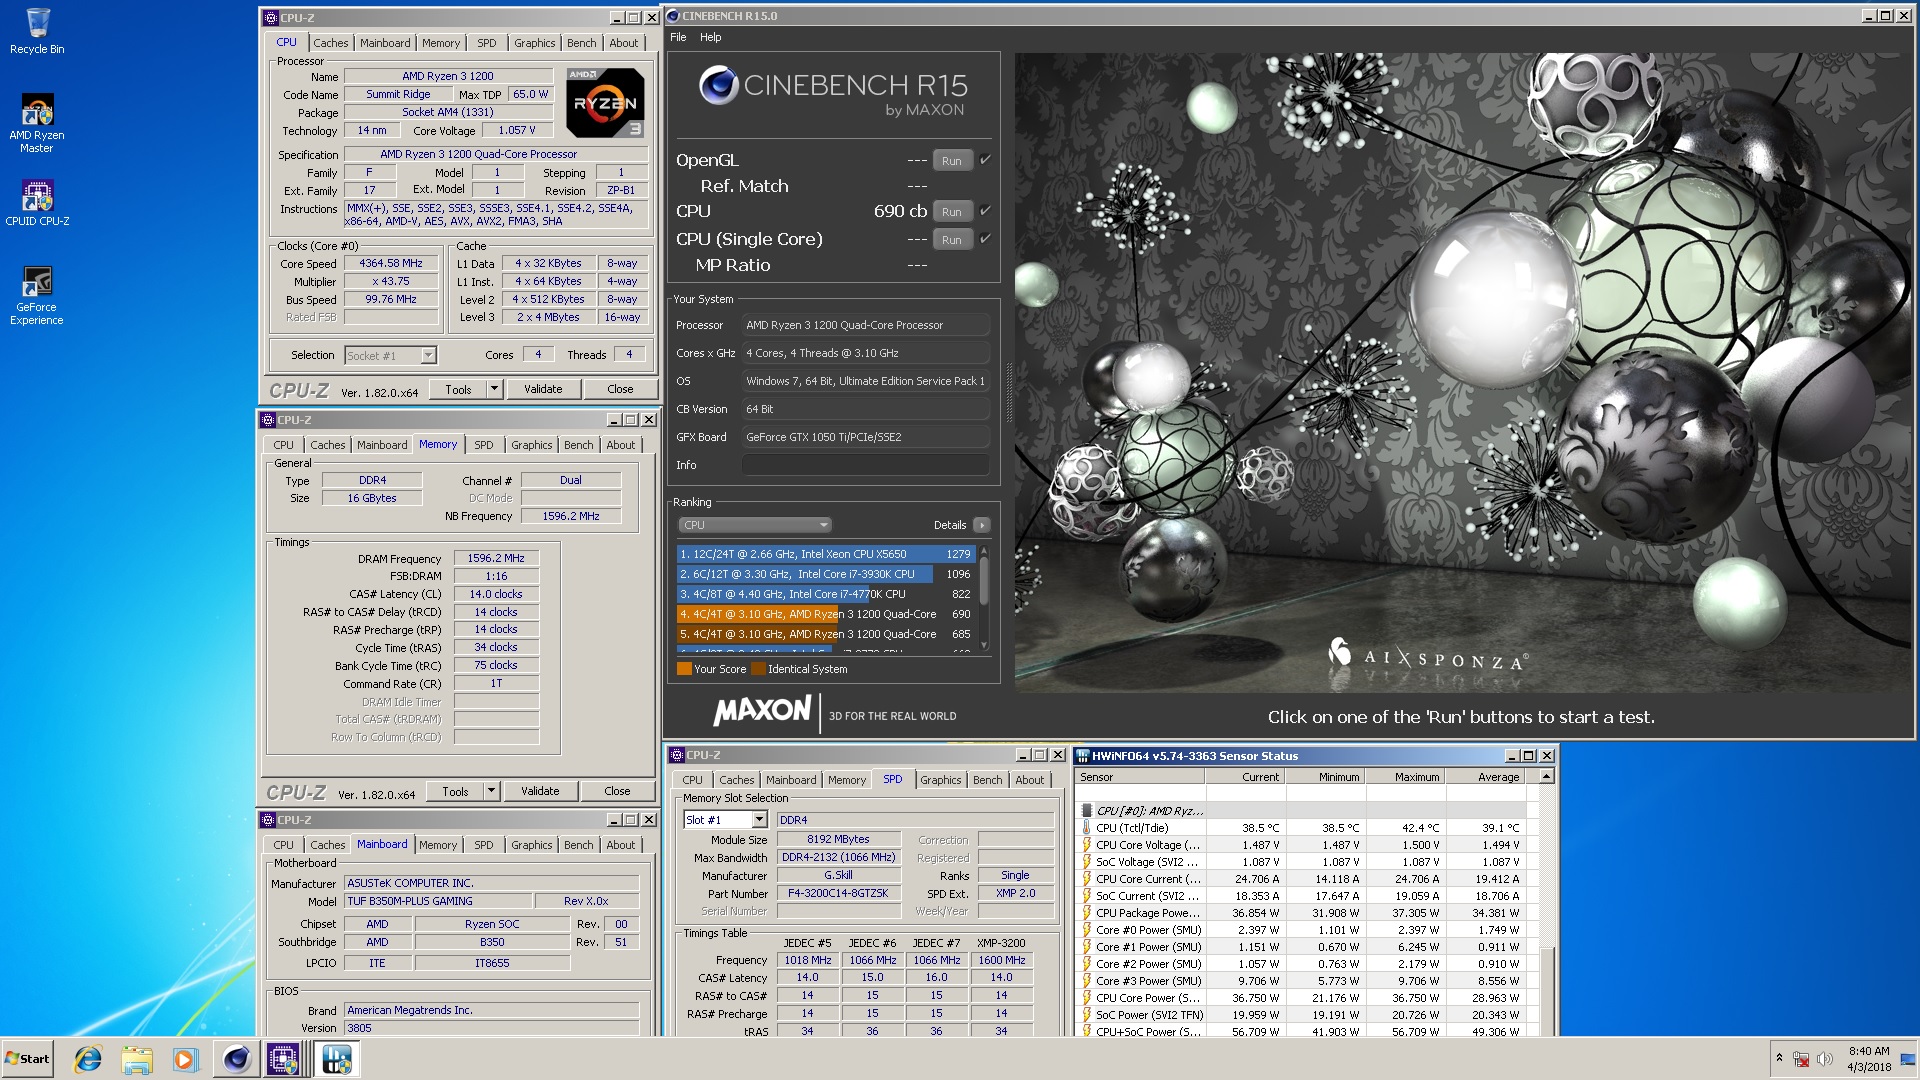Switch to CPU-Z taskbar icon
The width and height of the screenshot is (1920, 1080).
point(284,1059)
